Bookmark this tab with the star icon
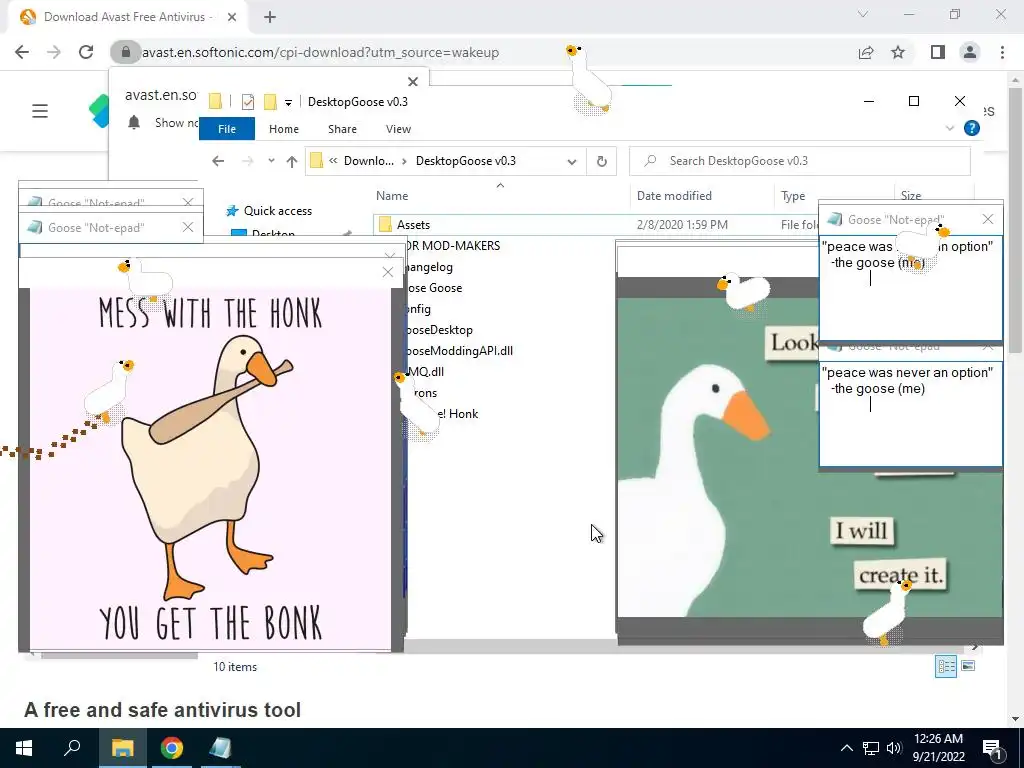1024x768 pixels. pyautogui.click(x=898, y=52)
